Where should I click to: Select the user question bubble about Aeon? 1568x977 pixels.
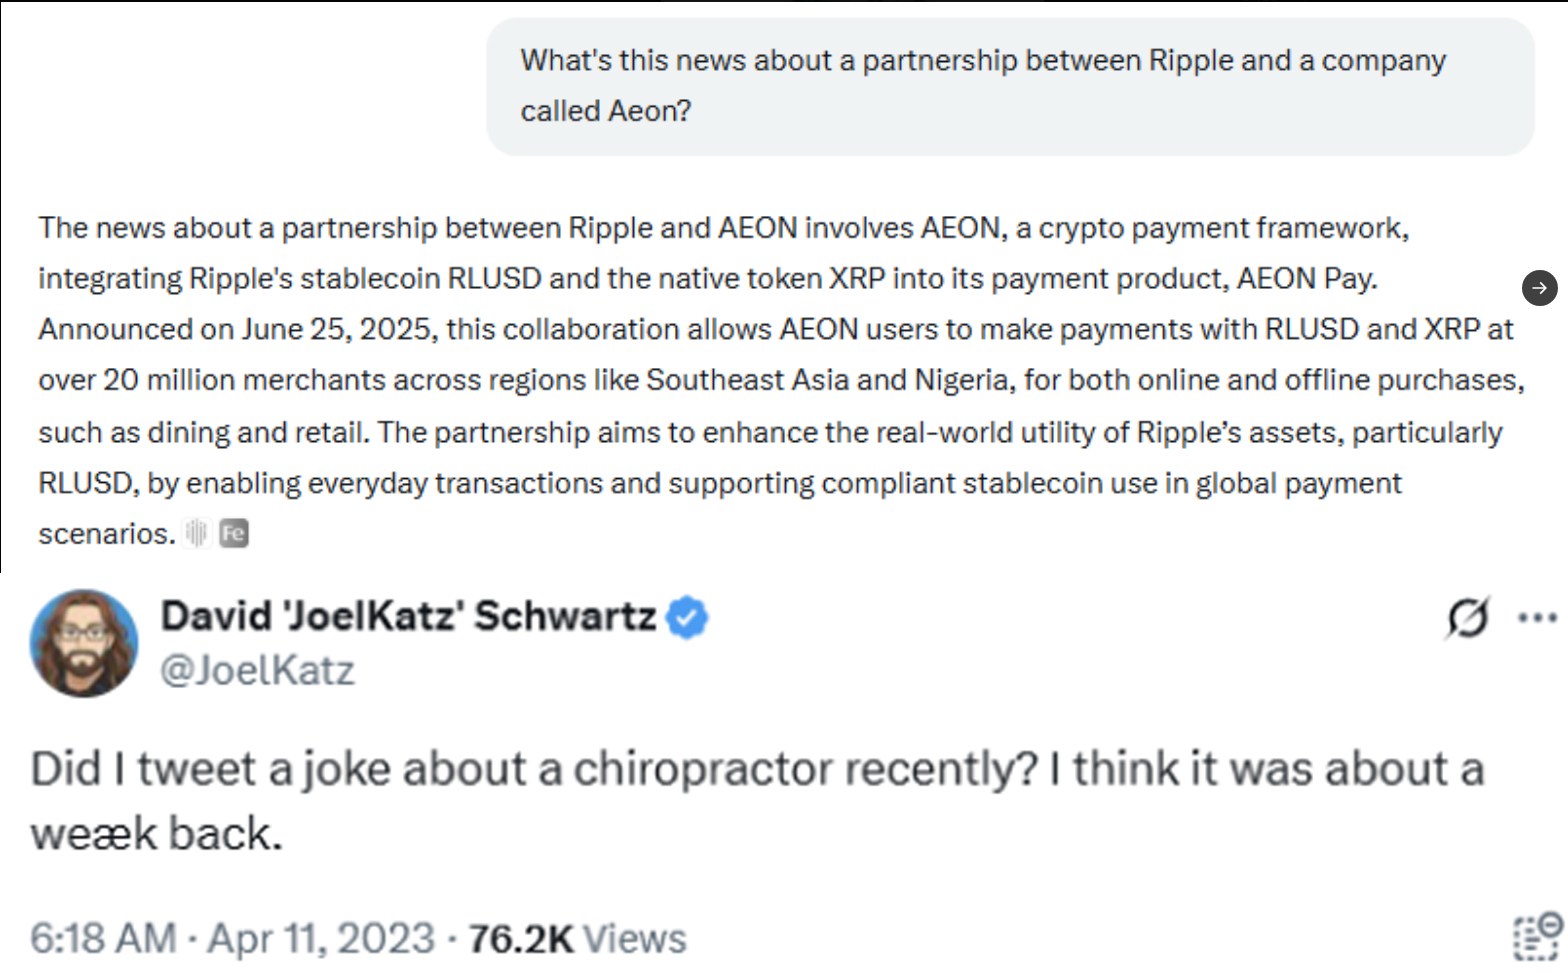(x=1010, y=86)
